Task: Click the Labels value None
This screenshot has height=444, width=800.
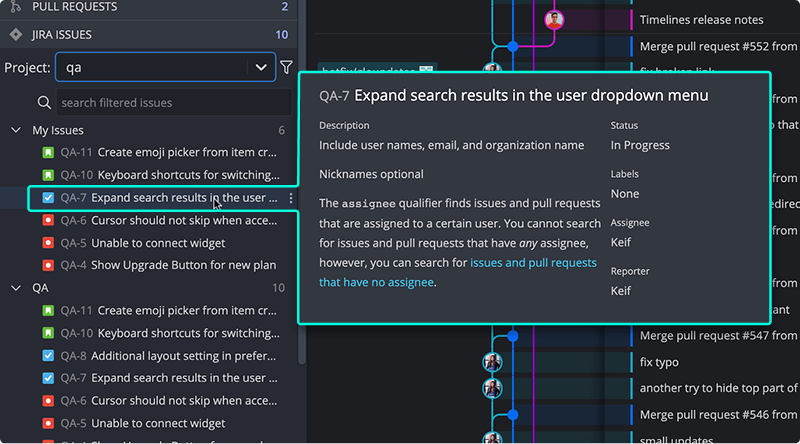Action: 625,194
